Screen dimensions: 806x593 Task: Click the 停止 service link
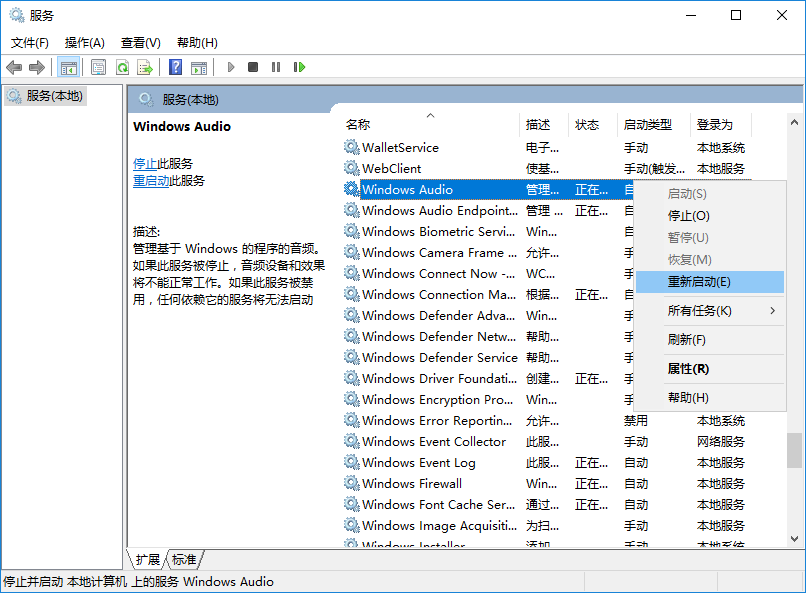145,163
